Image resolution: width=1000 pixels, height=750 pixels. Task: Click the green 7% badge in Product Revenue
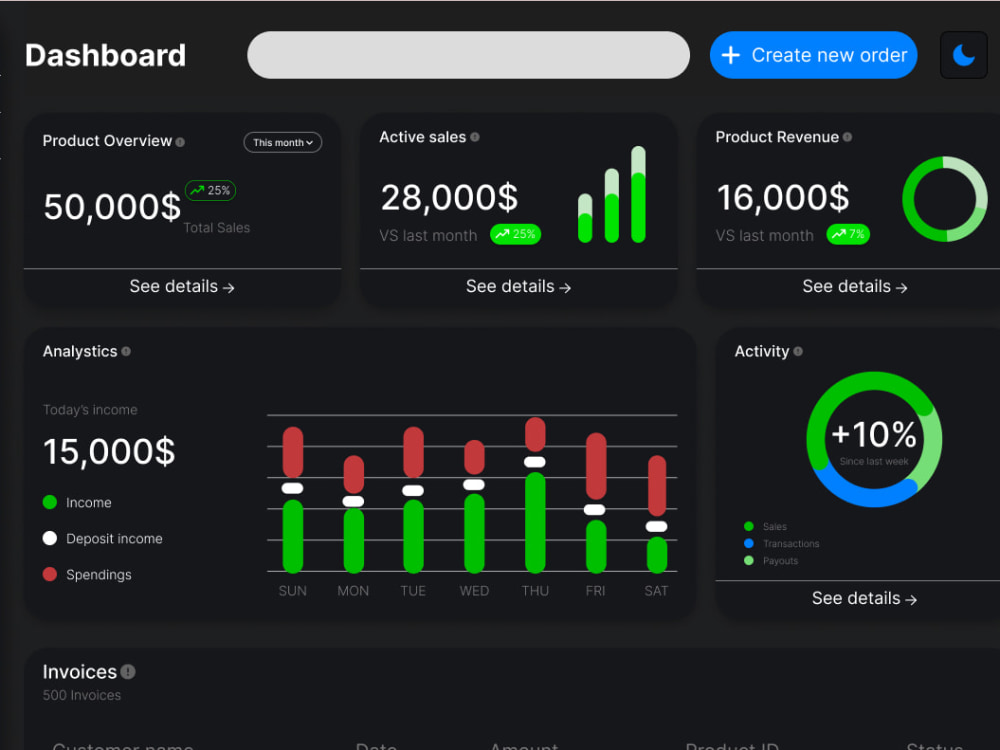[848, 234]
